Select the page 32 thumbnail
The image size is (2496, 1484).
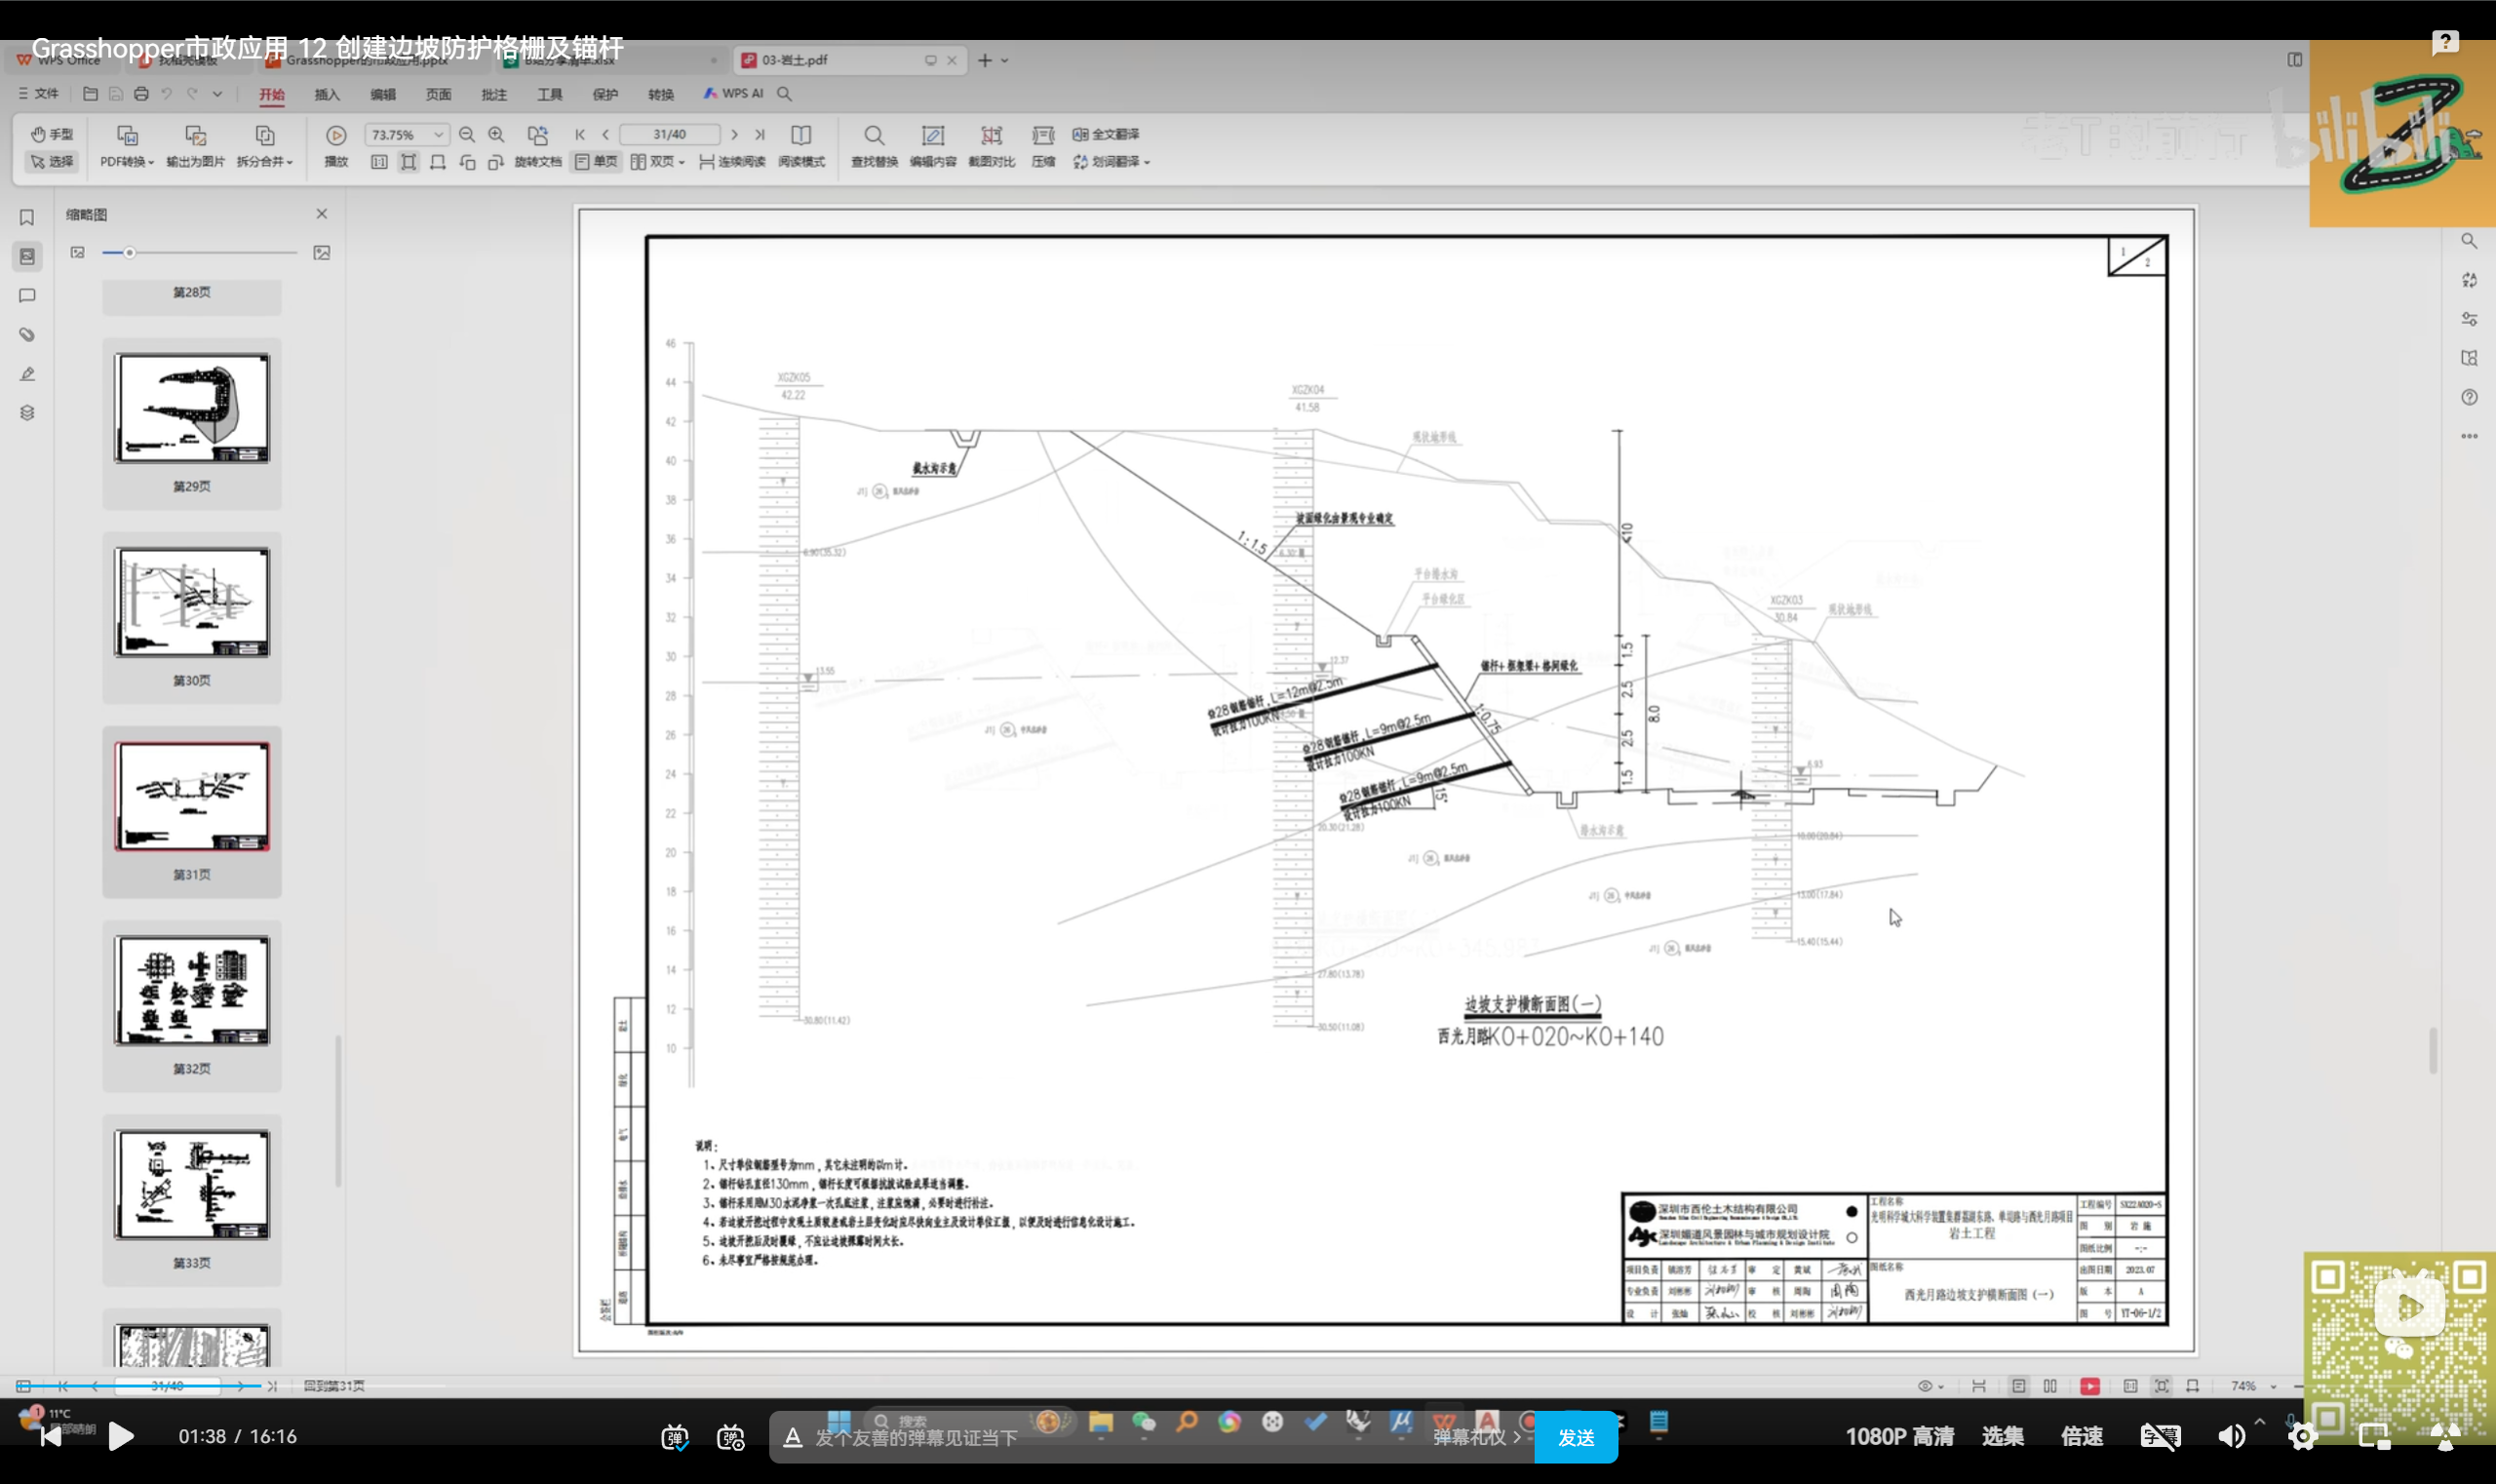coord(192,991)
